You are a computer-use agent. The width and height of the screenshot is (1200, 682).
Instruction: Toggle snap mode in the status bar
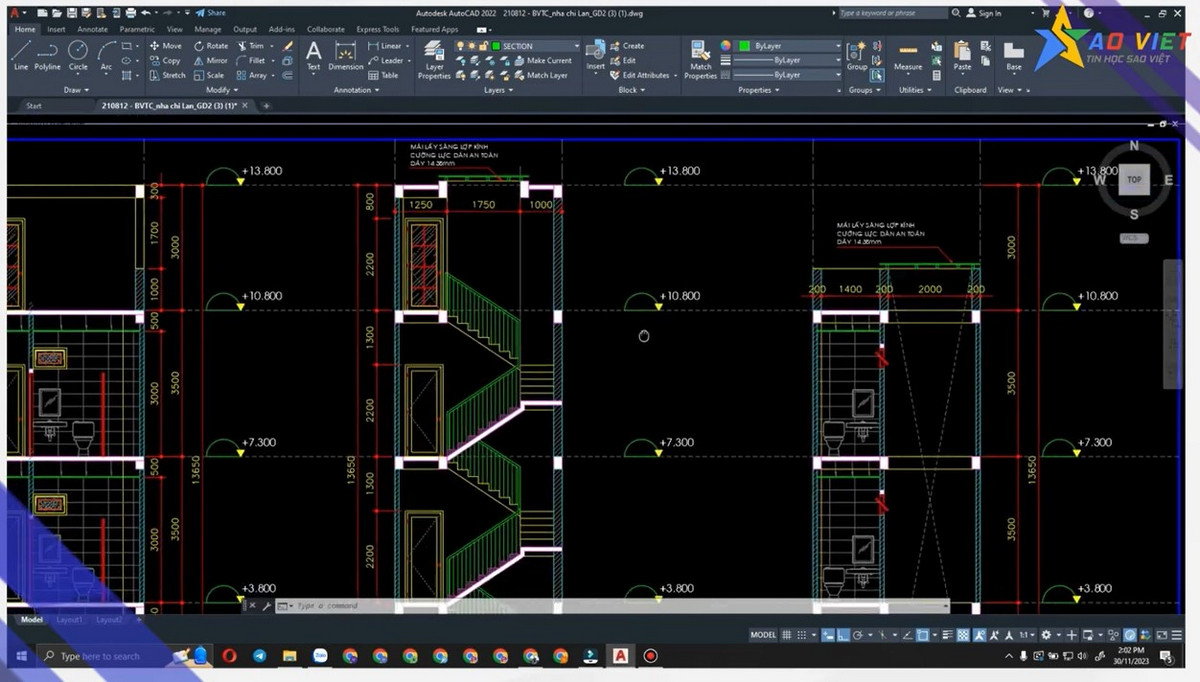(x=800, y=635)
